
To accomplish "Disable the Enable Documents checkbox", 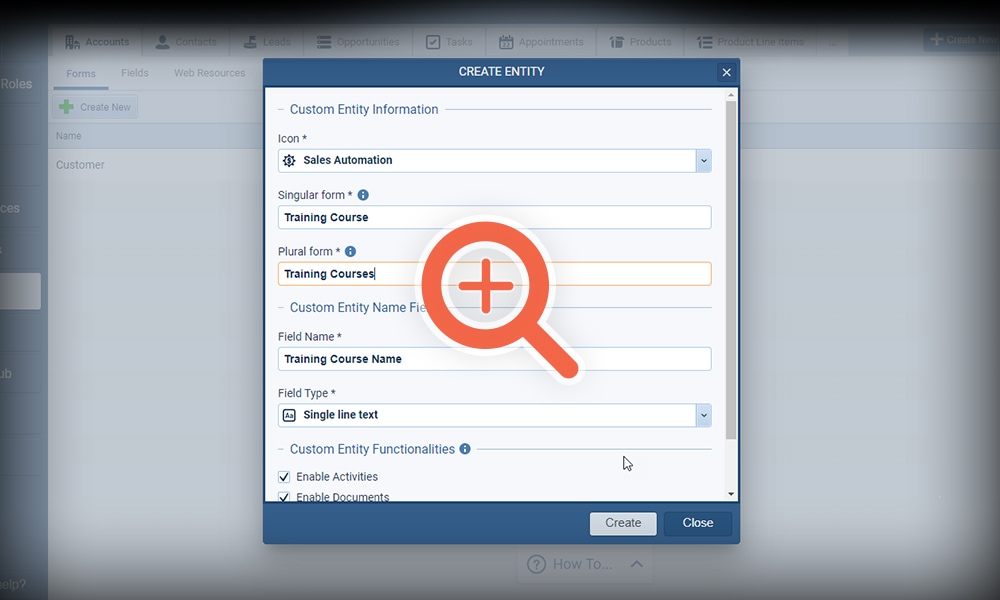I will click(284, 496).
